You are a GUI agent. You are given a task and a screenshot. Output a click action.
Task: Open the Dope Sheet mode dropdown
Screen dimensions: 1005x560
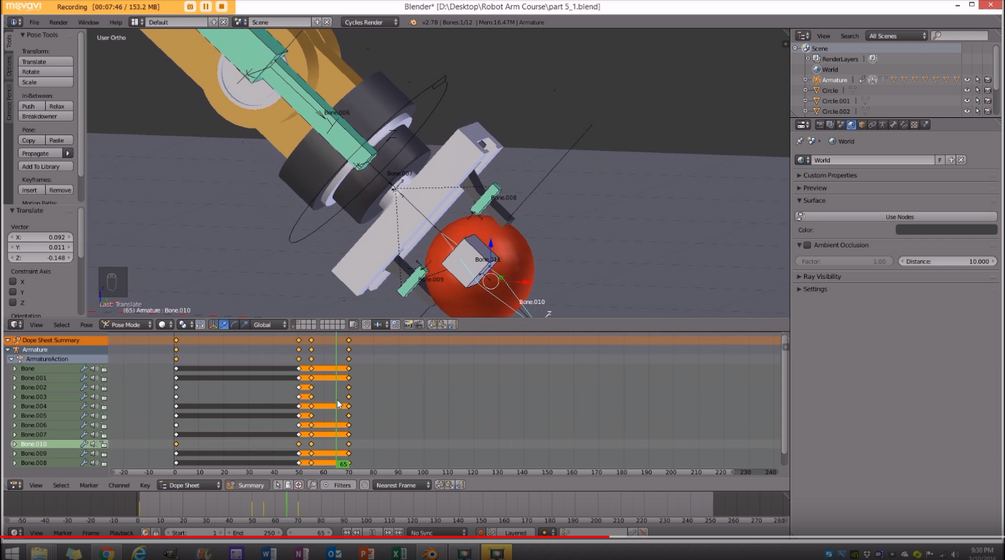coord(189,485)
